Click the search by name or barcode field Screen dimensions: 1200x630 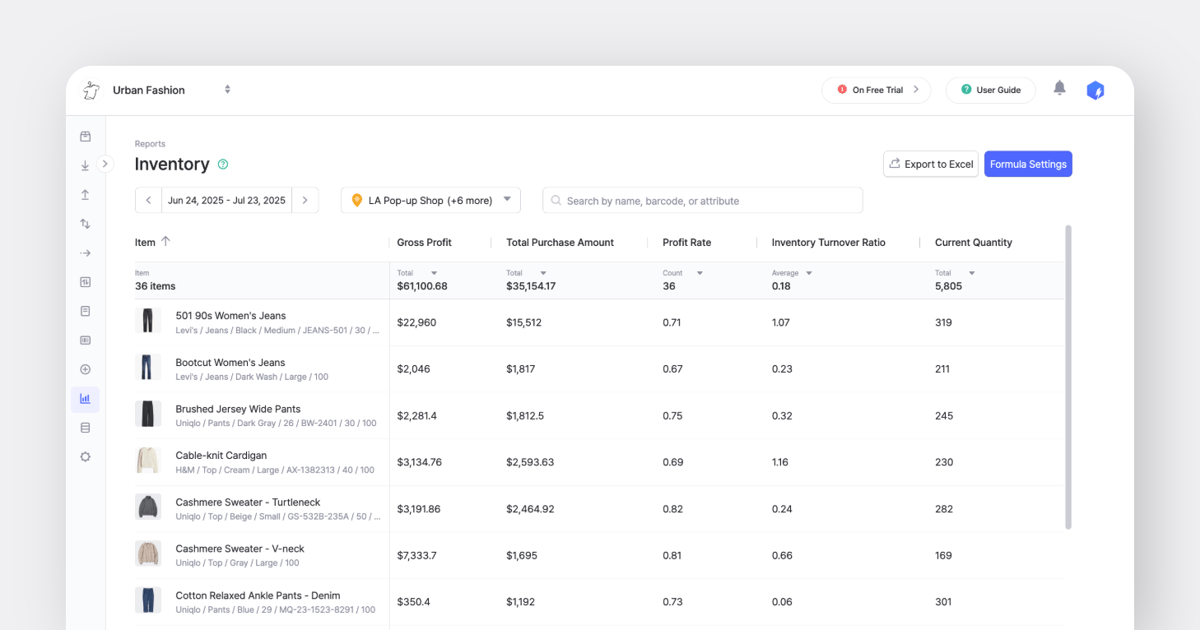(702, 200)
